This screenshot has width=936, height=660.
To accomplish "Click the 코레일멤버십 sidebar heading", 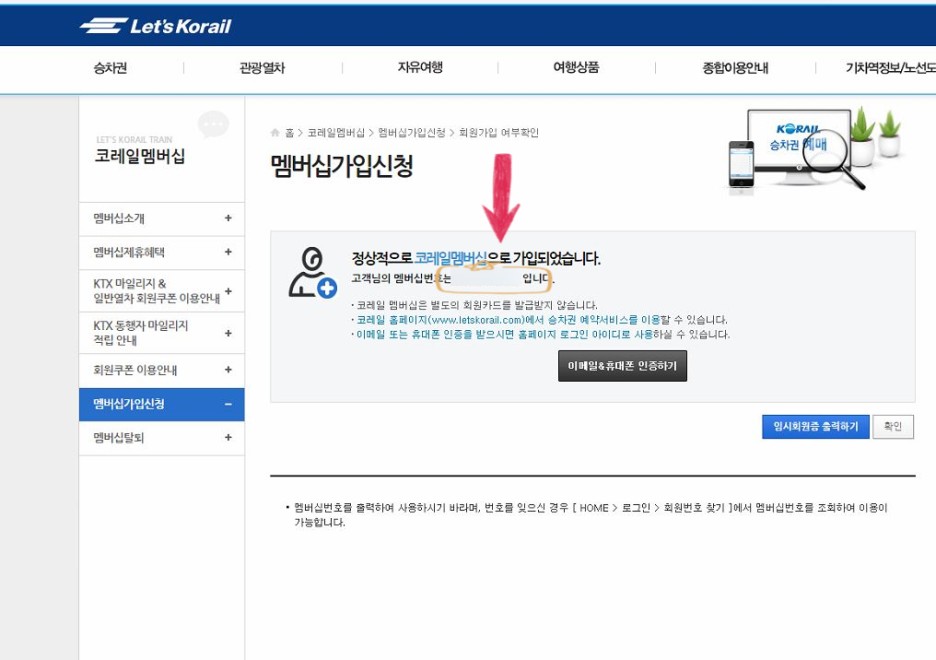I will coord(140,156).
